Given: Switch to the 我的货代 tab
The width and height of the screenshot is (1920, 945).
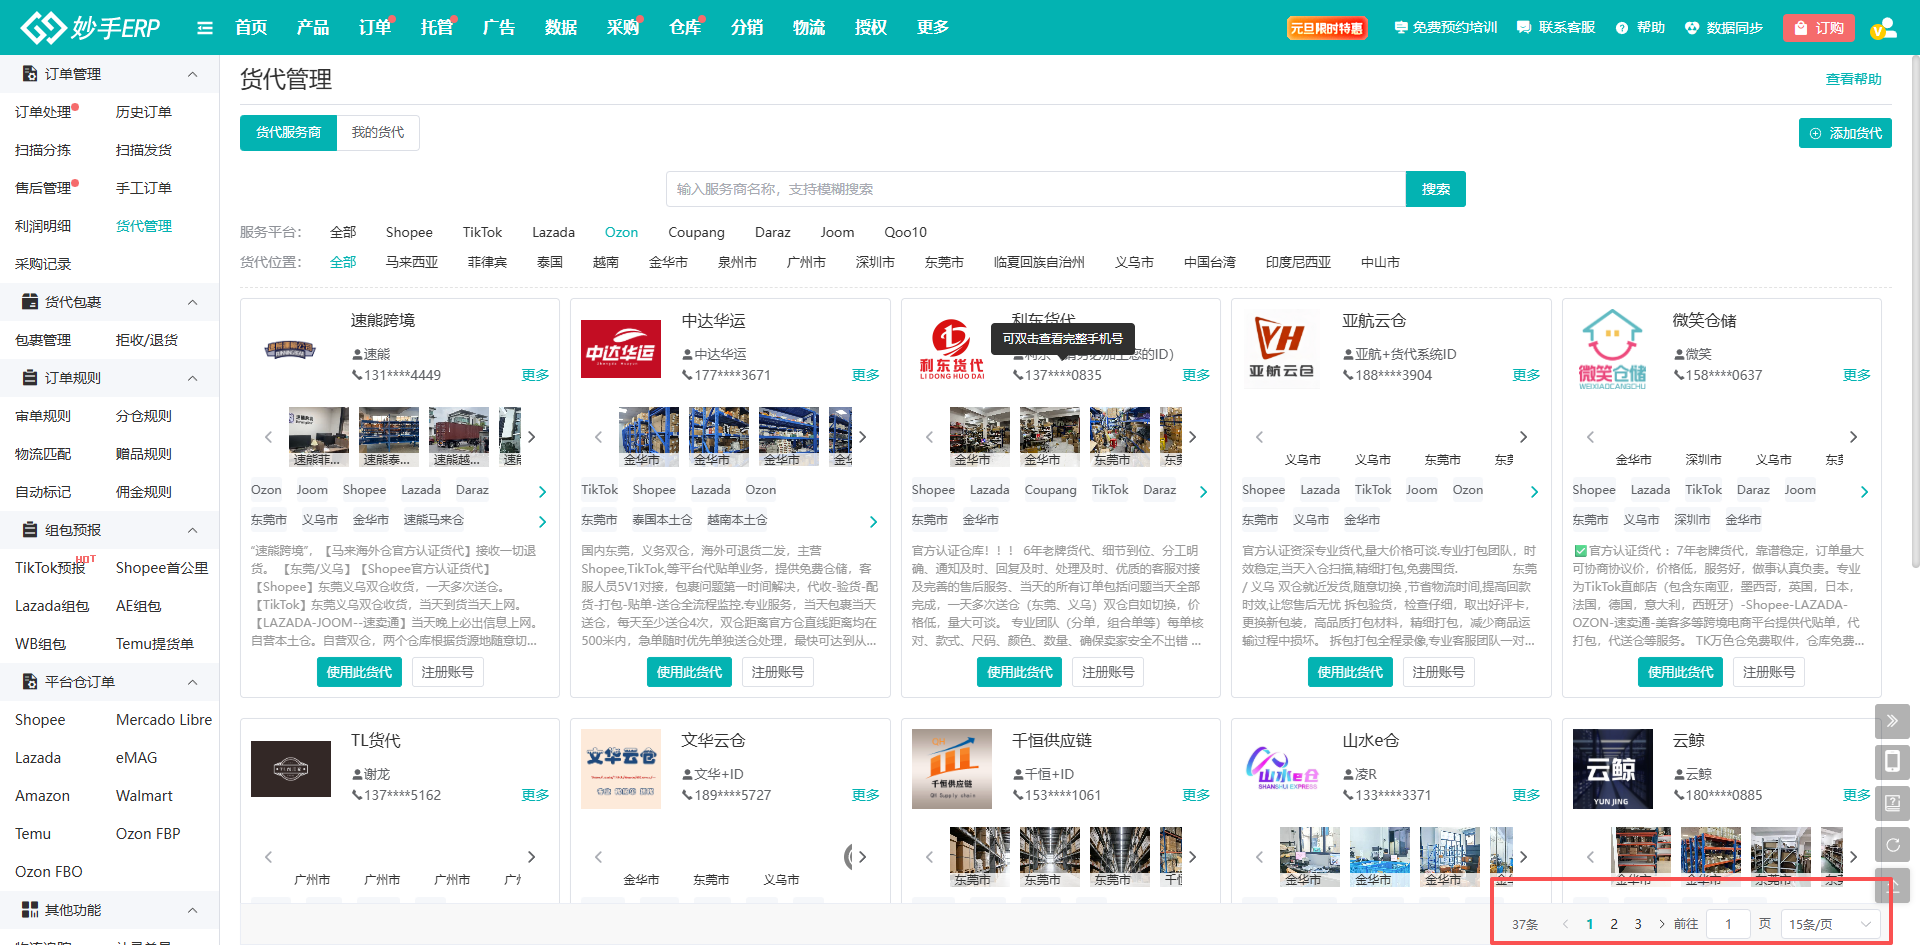Looking at the screenshot, I should pyautogui.click(x=378, y=133).
